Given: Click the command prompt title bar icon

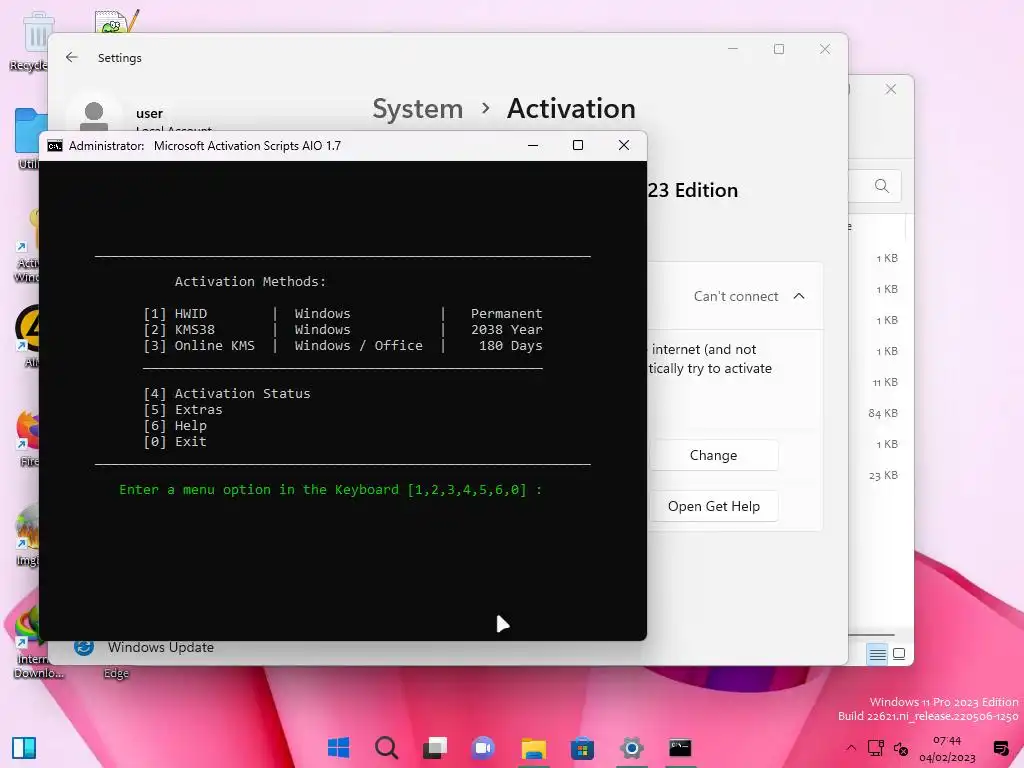Looking at the screenshot, I should pyautogui.click(x=55, y=146).
